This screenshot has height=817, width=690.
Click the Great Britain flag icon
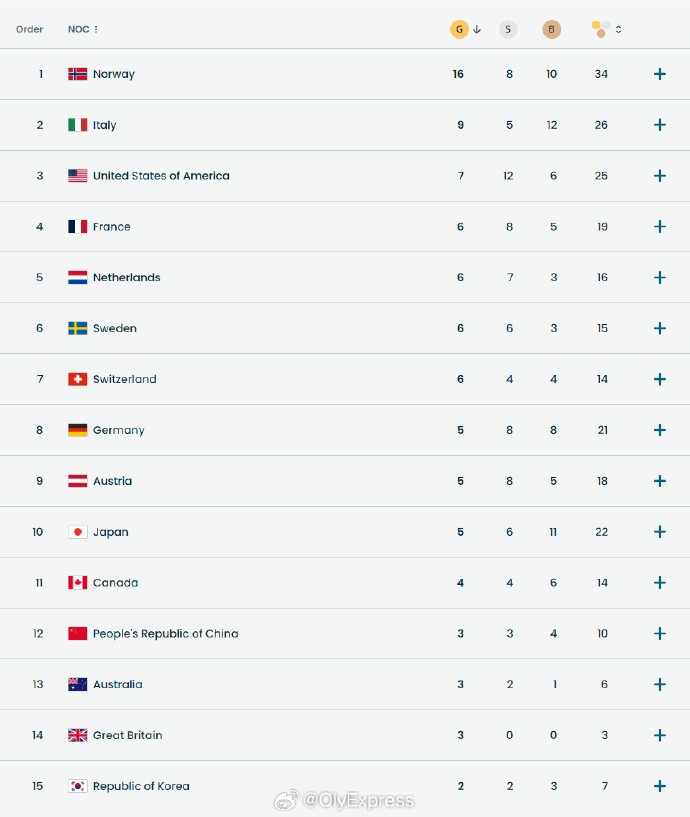coord(78,735)
